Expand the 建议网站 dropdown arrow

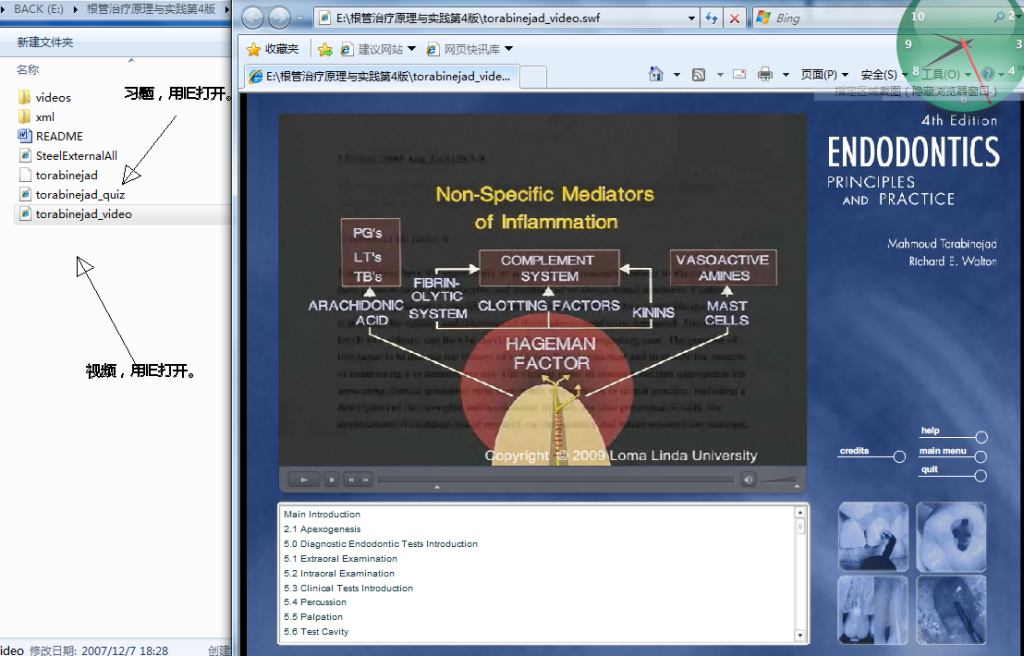pyautogui.click(x=411, y=49)
